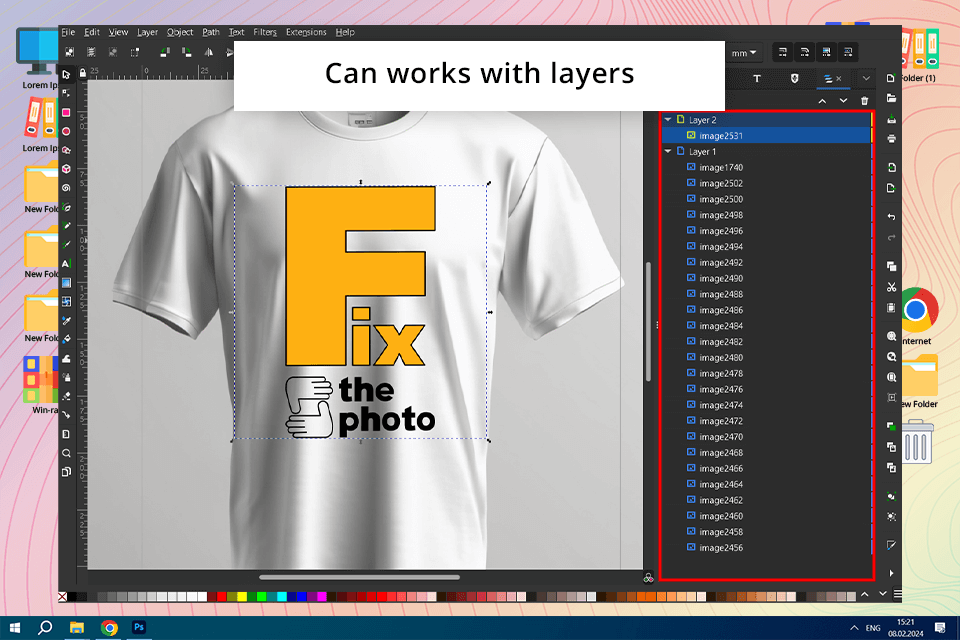Select the Zoom magnifier tool
The image size is (960, 640).
pos(66,453)
